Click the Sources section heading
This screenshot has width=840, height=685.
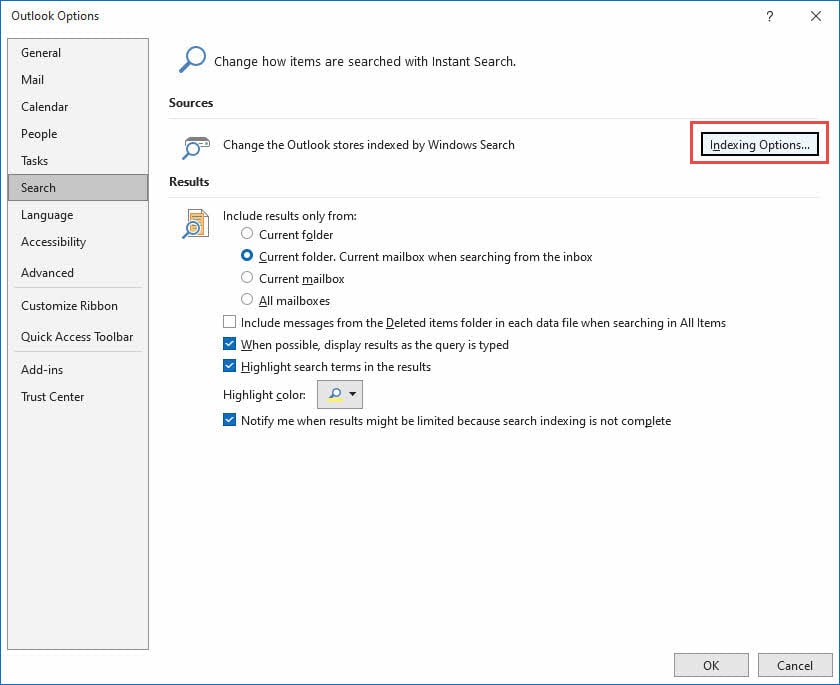191,103
